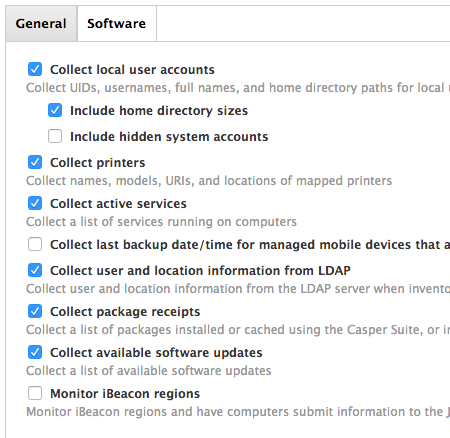
Task: Open the Software tab
Action: [x=117, y=24]
